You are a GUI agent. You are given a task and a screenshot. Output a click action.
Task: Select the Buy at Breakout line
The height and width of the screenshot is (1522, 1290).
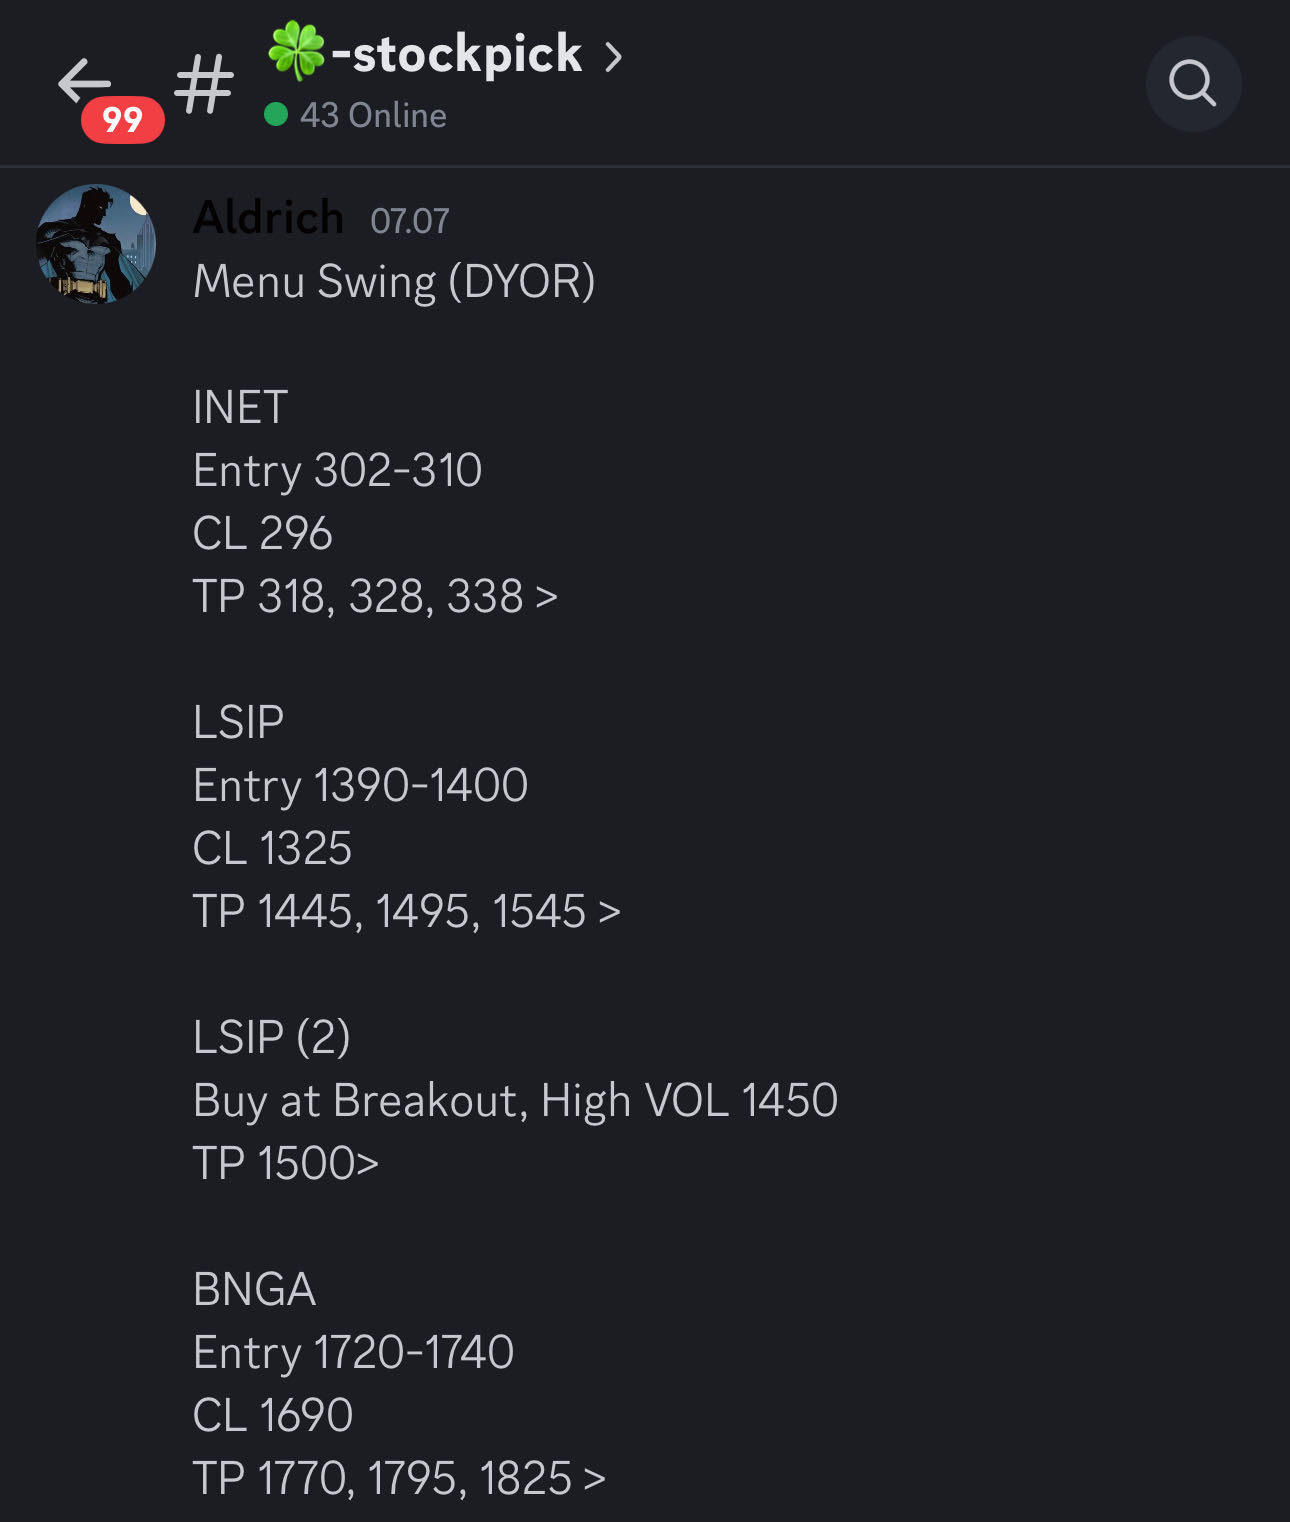click(515, 1101)
